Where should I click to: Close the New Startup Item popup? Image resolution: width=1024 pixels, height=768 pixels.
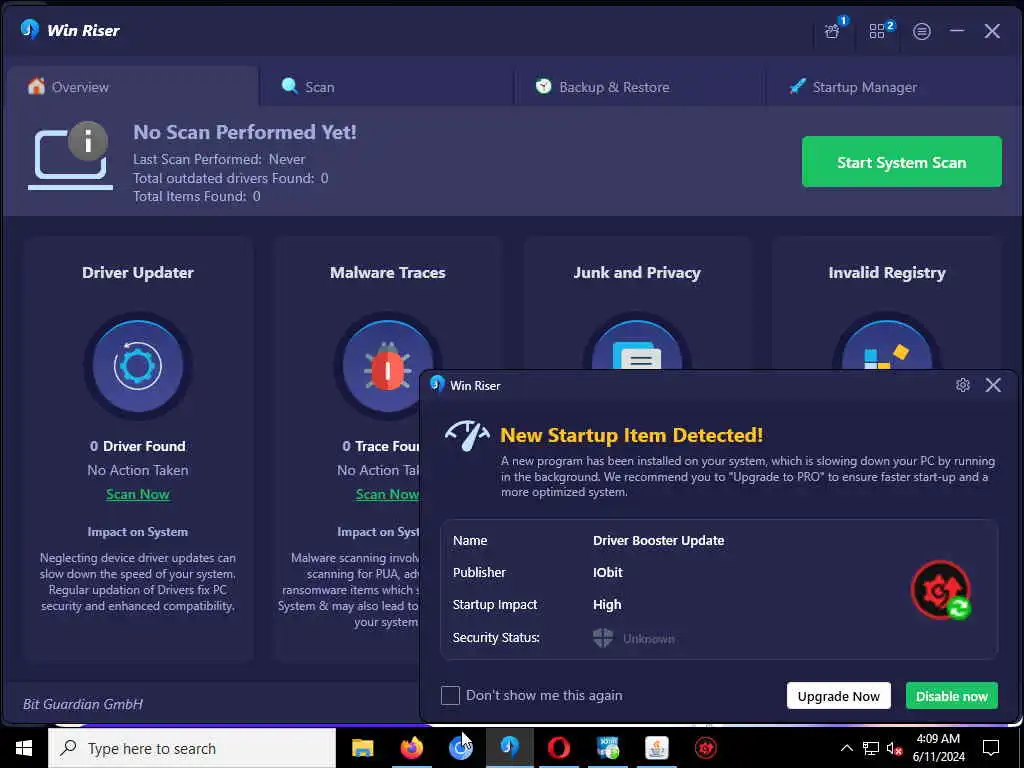(993, 385)
